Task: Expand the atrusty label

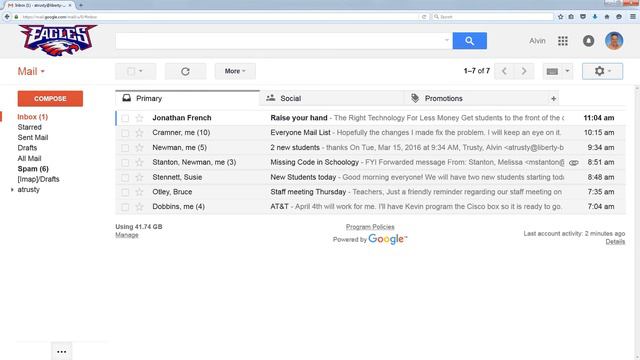Action: tap(12, 190)
